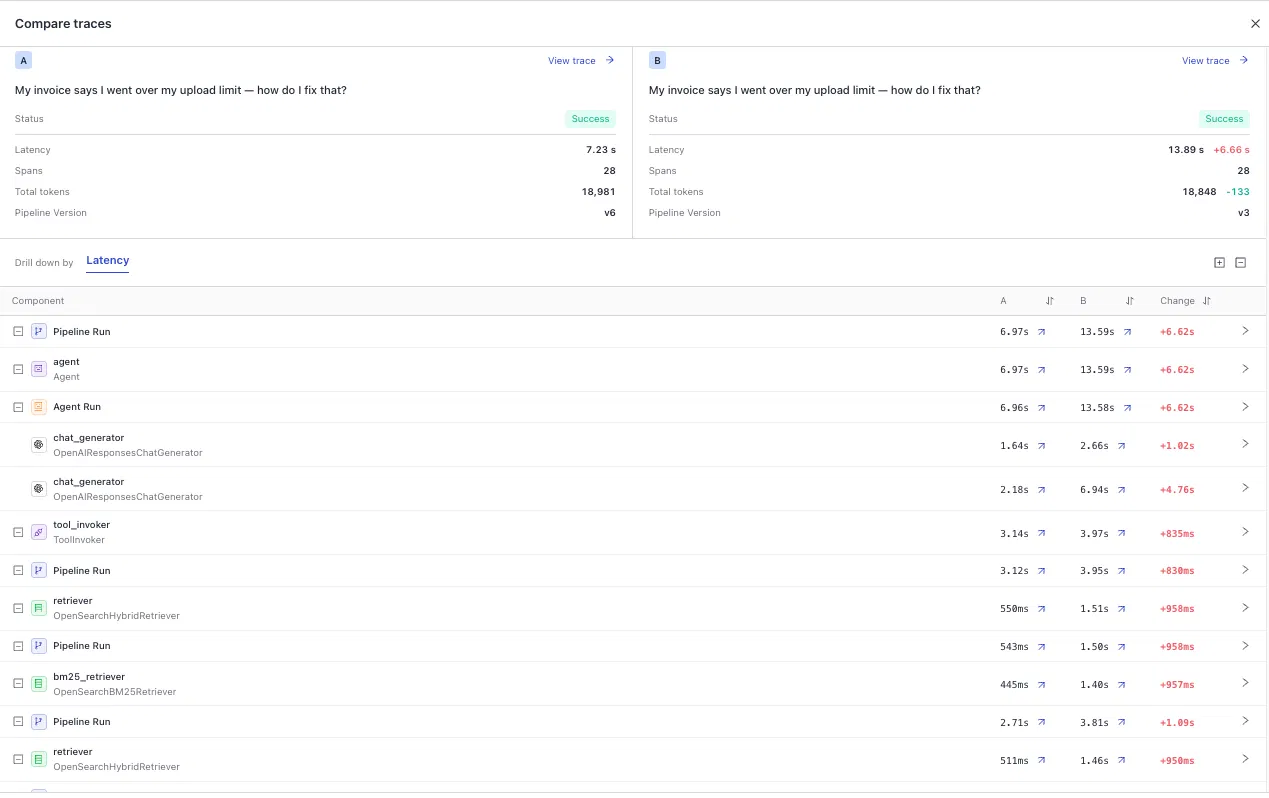Open details chevron for the +6.62s Pipeline Run row
This screenshot has height=798, width=1269.
point(1245,330)
